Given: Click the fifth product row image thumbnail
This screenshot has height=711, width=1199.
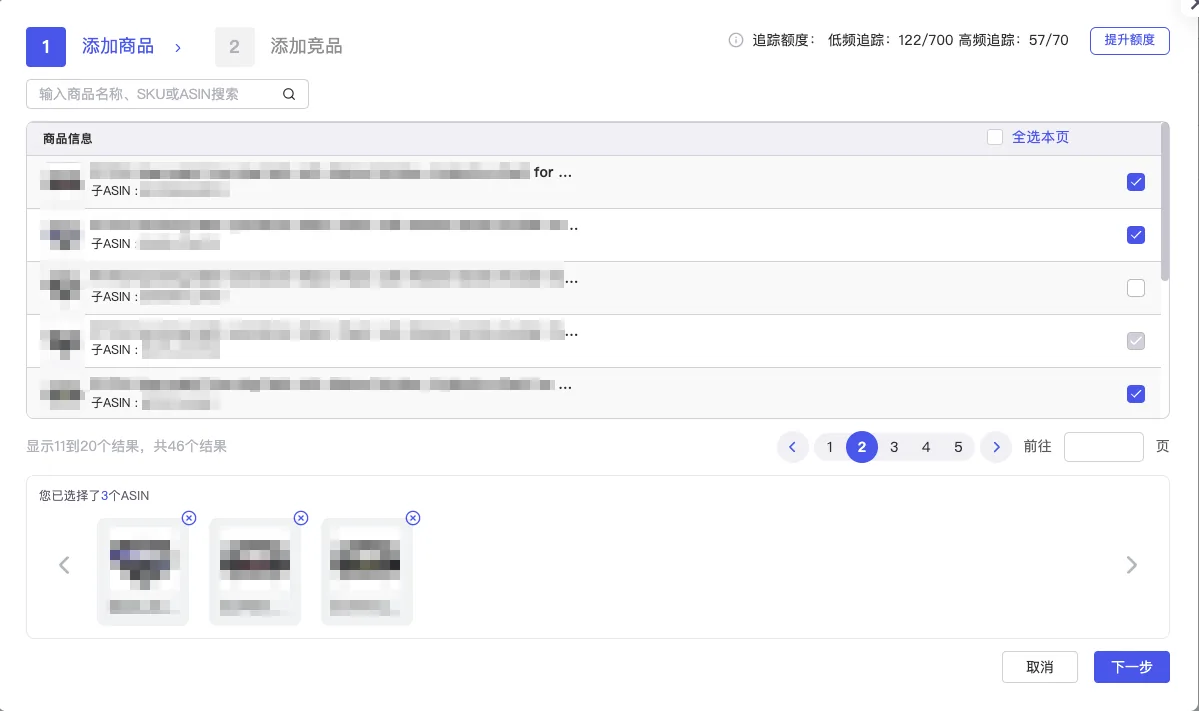Looking at the screenshot, I should pyautogui.click(x=61, y=394).
